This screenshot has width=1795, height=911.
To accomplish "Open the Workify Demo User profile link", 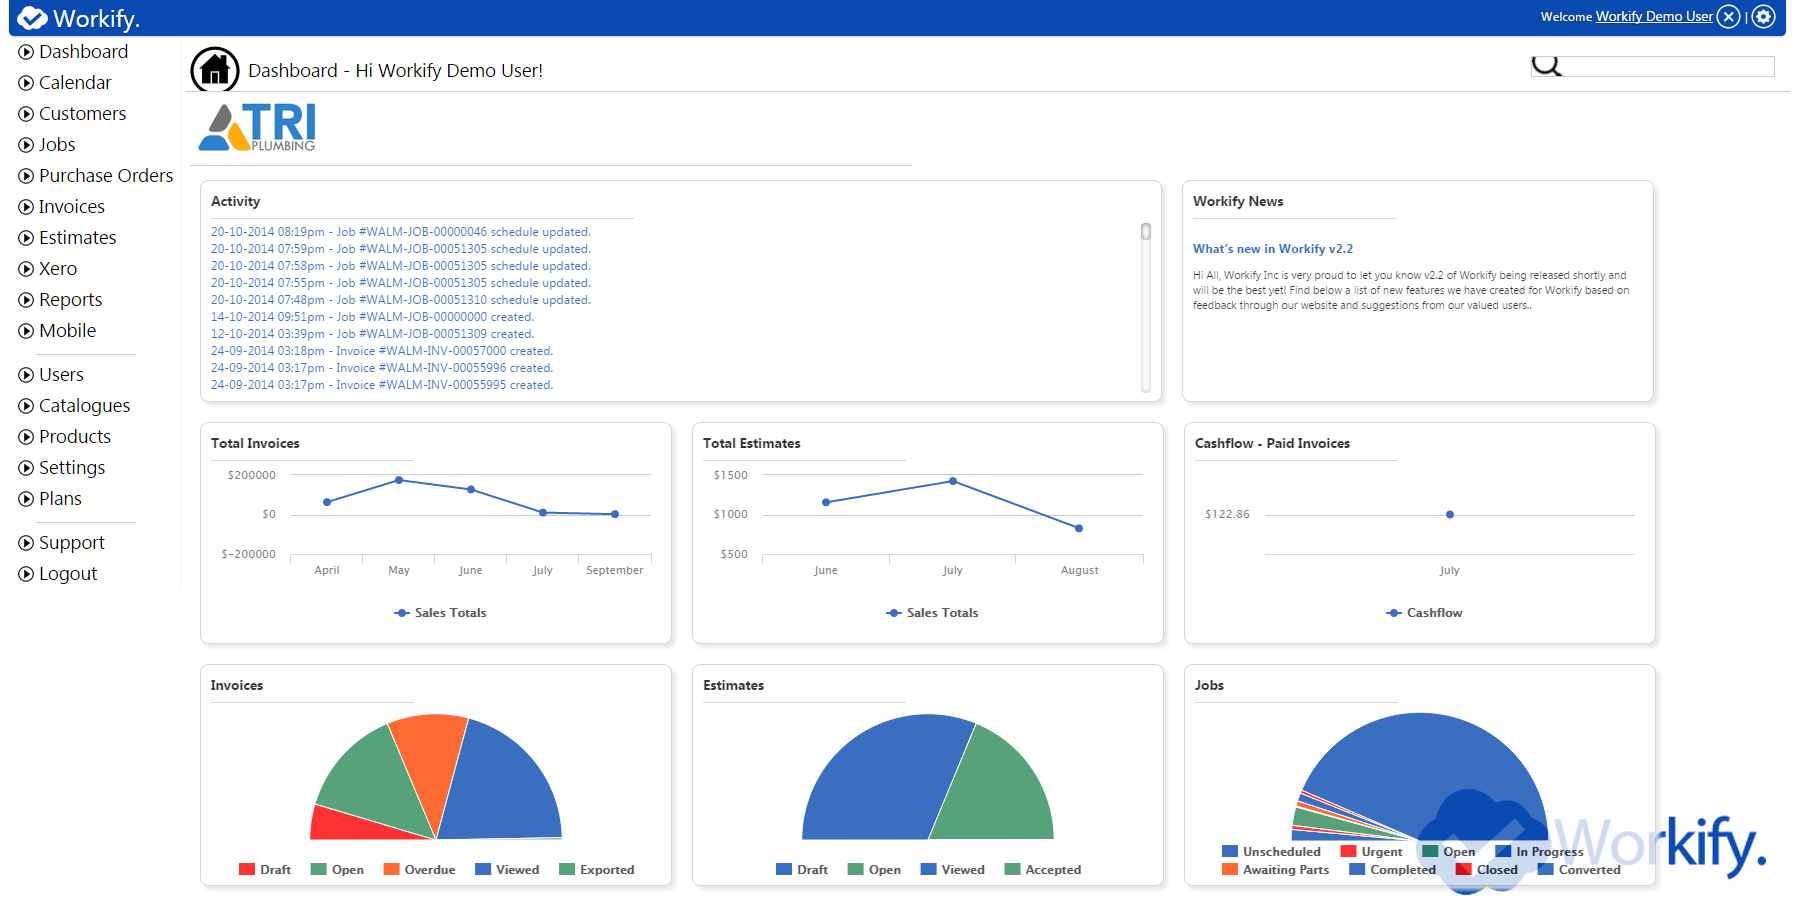I will coord(1654,16).
